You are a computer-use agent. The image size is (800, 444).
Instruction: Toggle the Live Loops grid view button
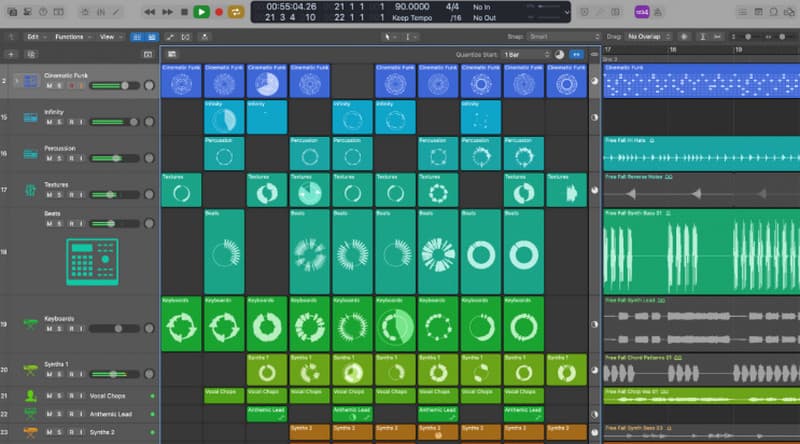click(137, 37)
